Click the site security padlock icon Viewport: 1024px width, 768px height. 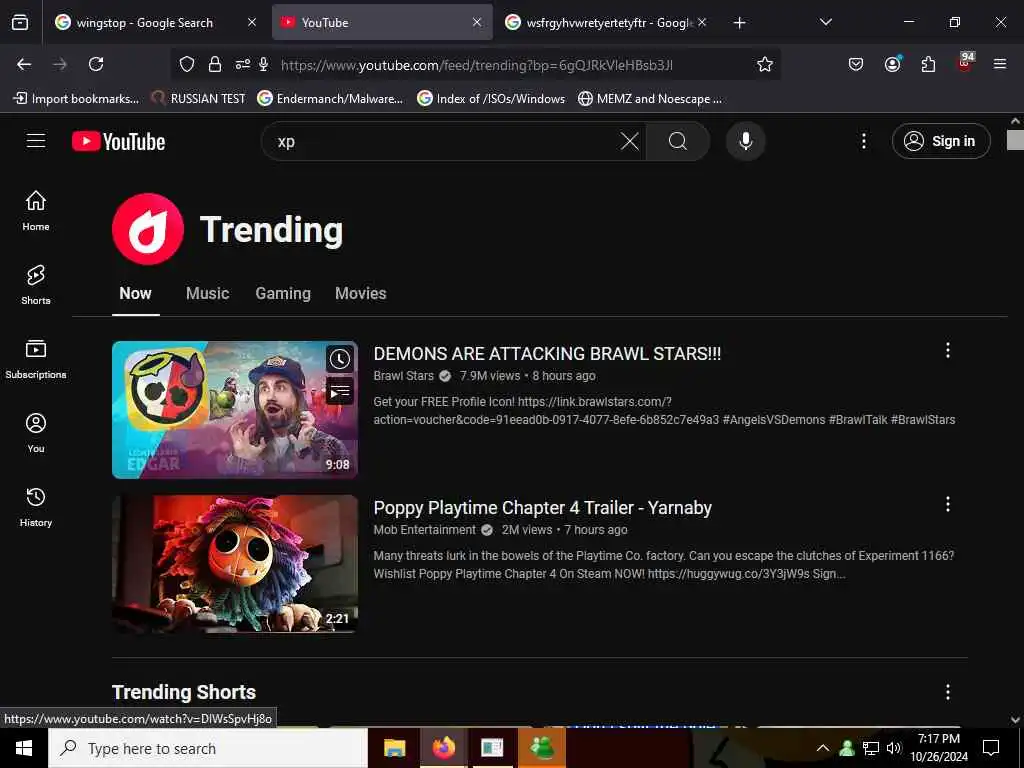click(x=215, y=64)
